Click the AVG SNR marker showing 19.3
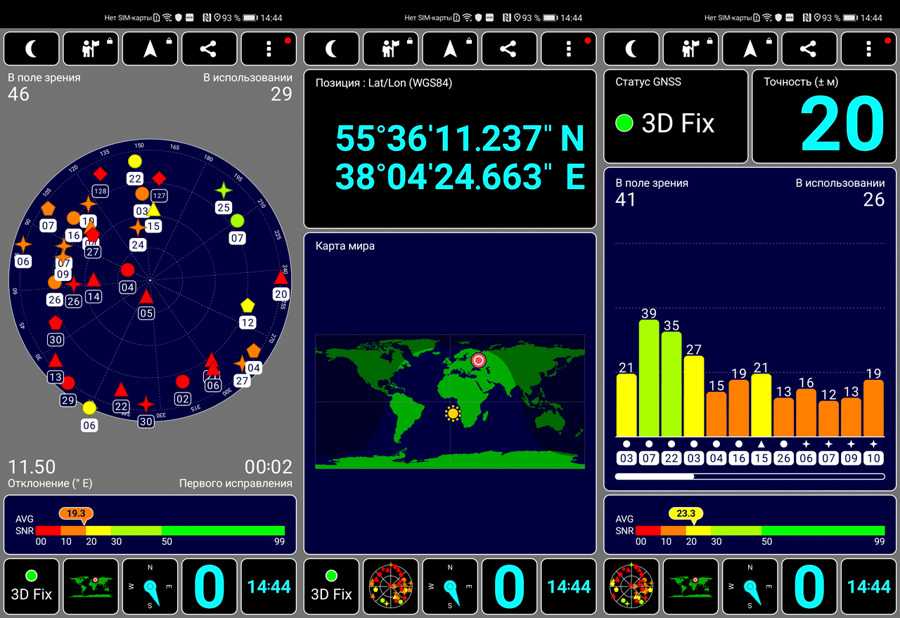900x618 pixels. pos(76,513)
